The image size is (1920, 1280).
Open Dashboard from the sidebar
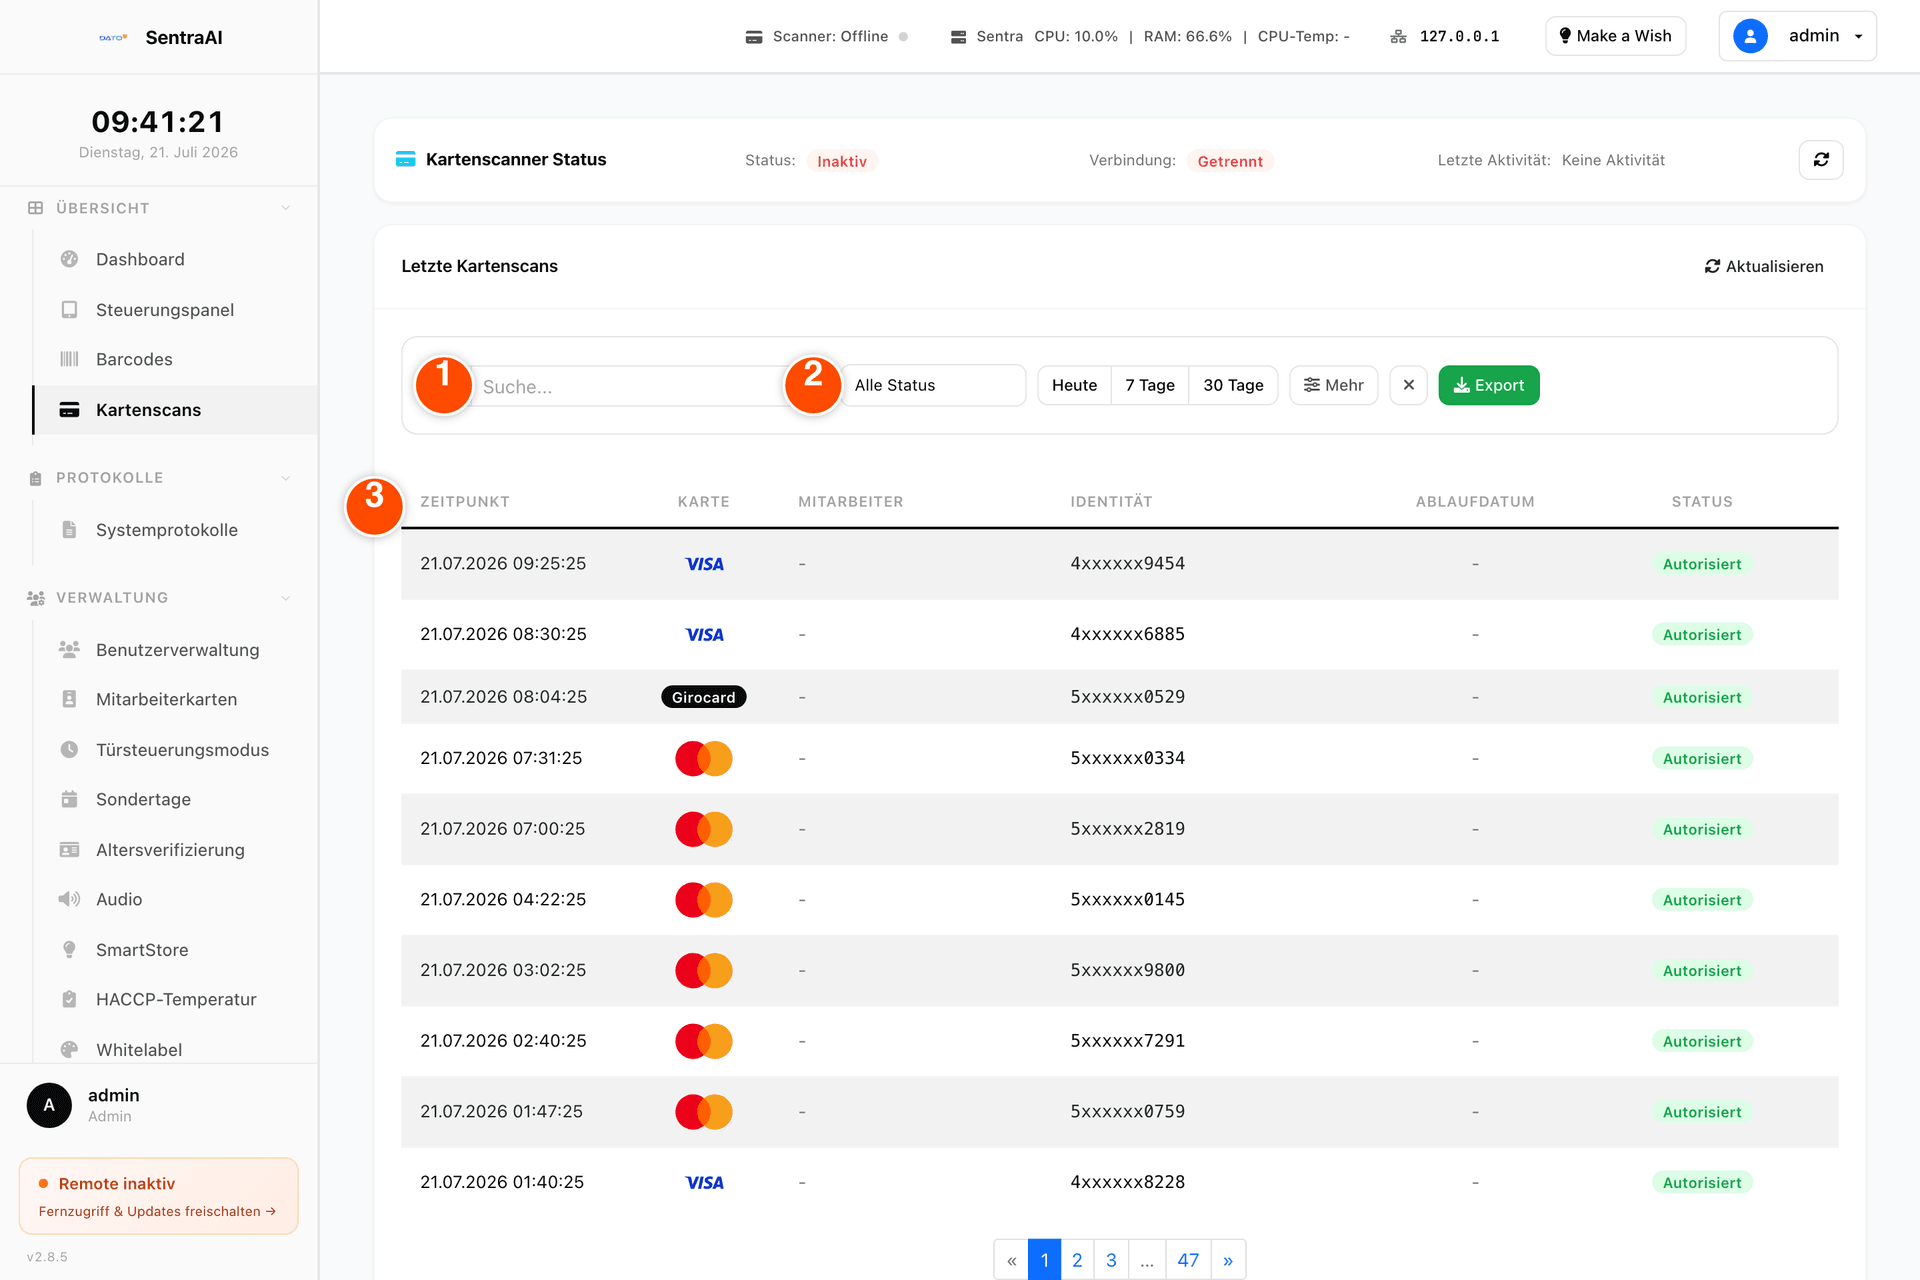click(x=140, y=259)
